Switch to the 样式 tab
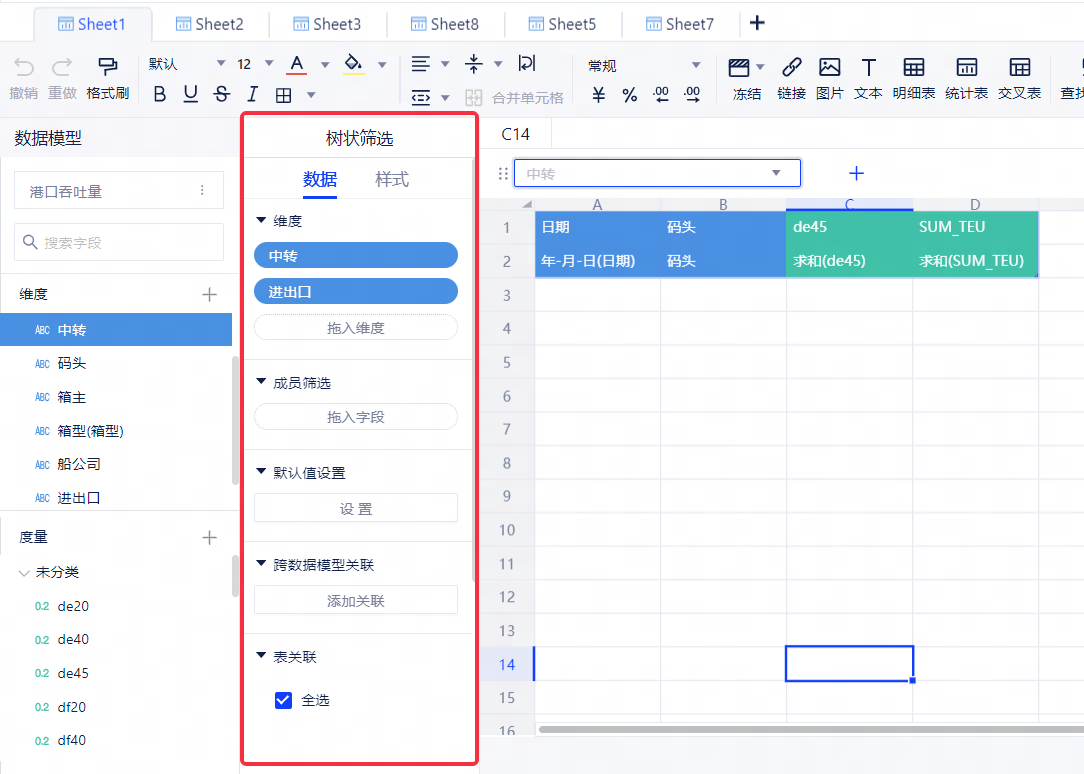This screenshot has width=1084, height=774. coord(392,180)
